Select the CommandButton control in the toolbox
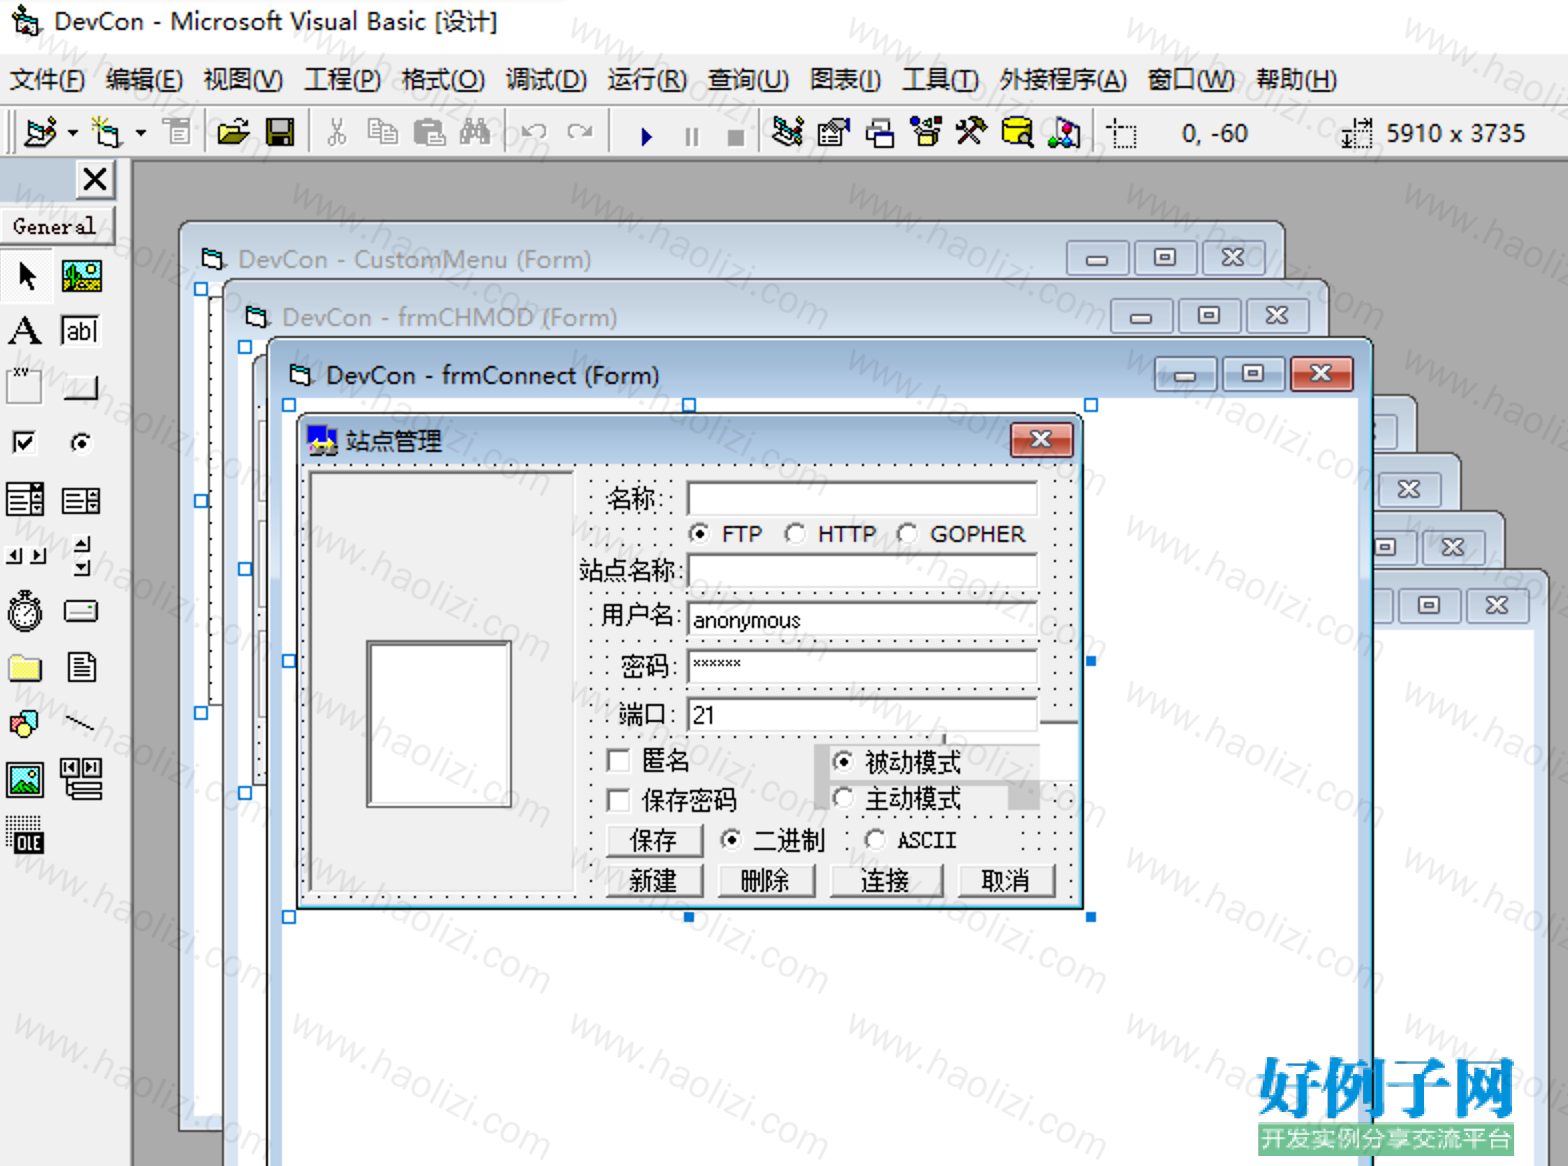The image size is (1568, 1166). pos(80,388)
